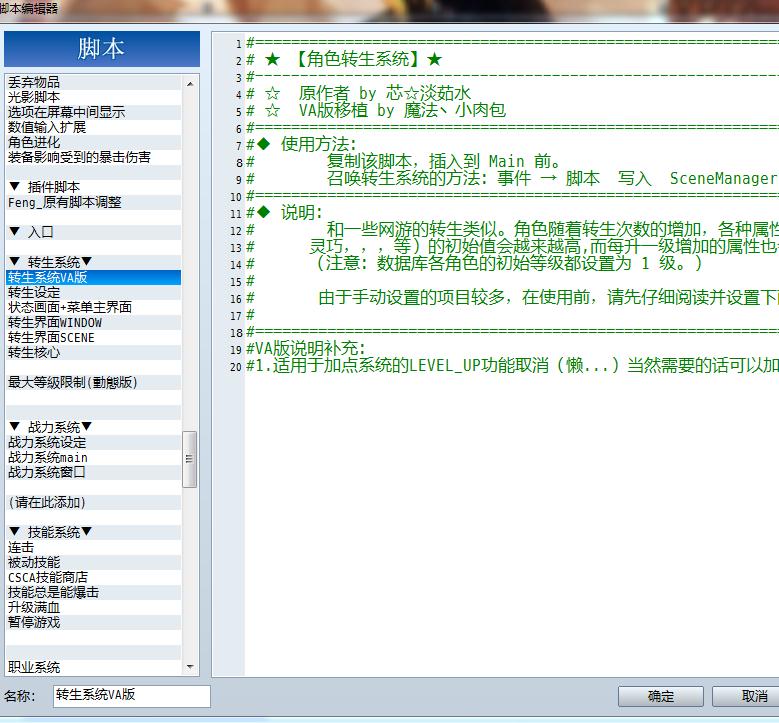Select script 技能总是能爆击
The image size is (779, 723).
[x=93, y=592]
